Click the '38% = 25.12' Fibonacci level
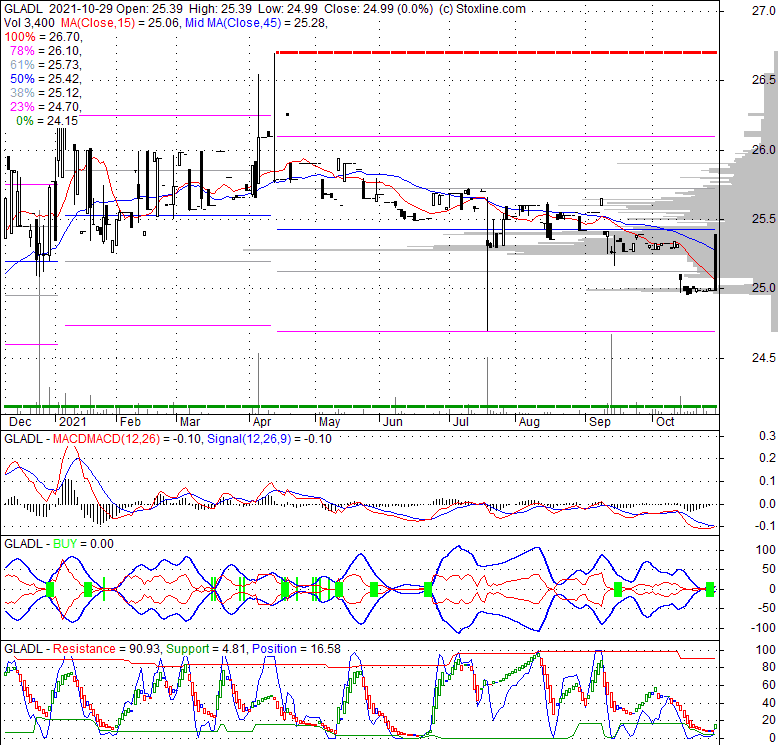 [x=45, y=93]
